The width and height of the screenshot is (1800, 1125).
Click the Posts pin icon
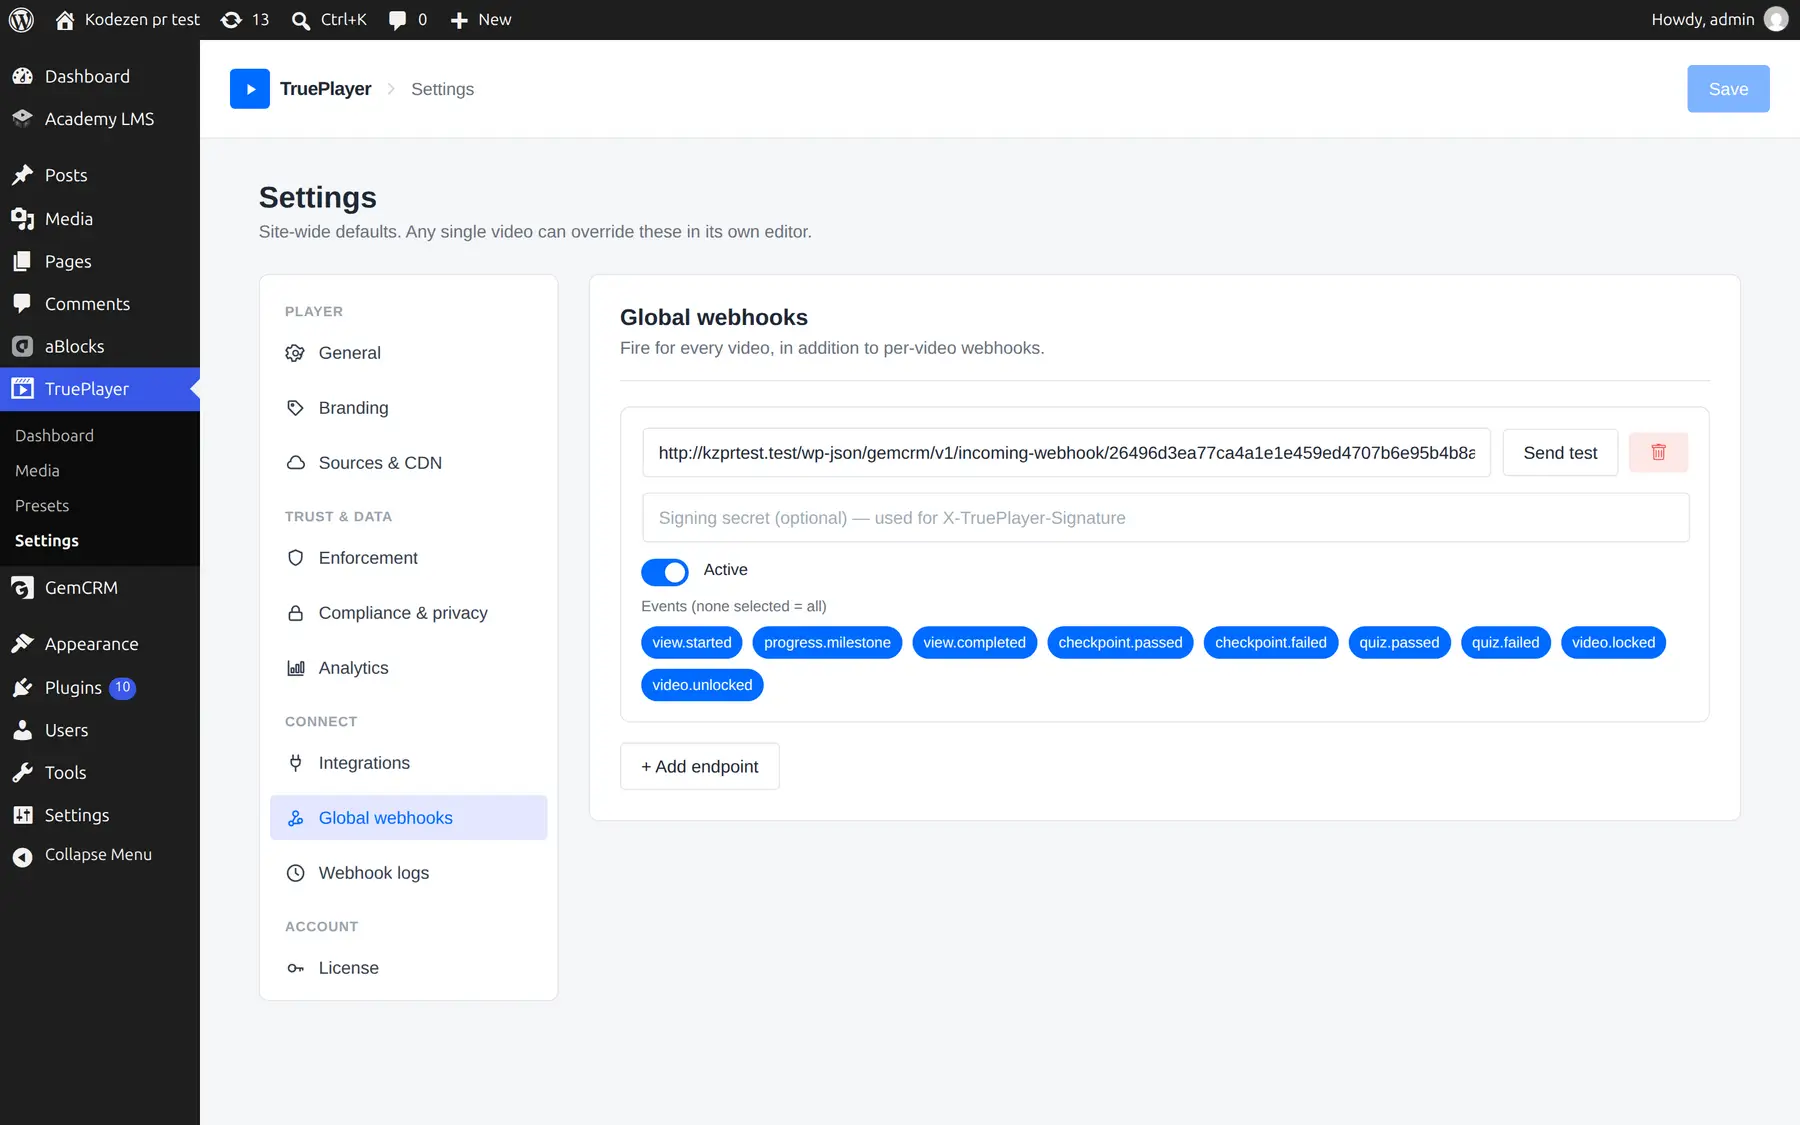pyautogui.click(x=22, y=175)
